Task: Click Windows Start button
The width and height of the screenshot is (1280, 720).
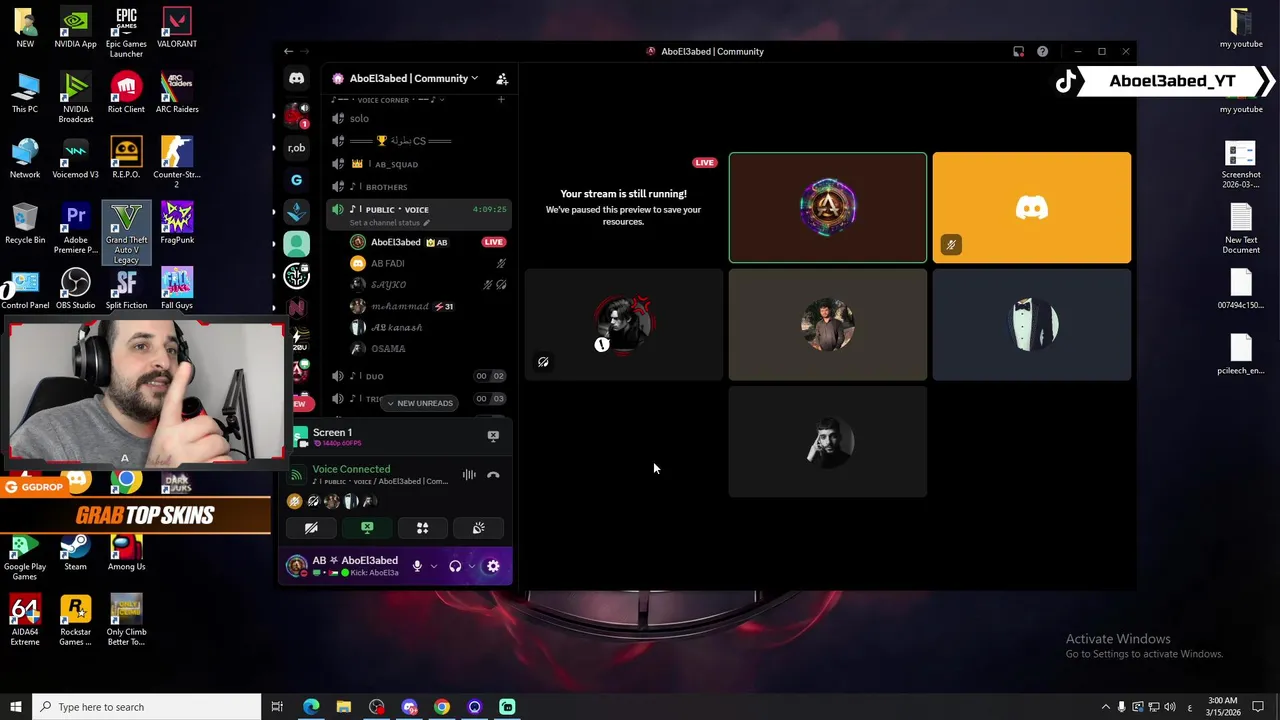Action: click(15, 707)
